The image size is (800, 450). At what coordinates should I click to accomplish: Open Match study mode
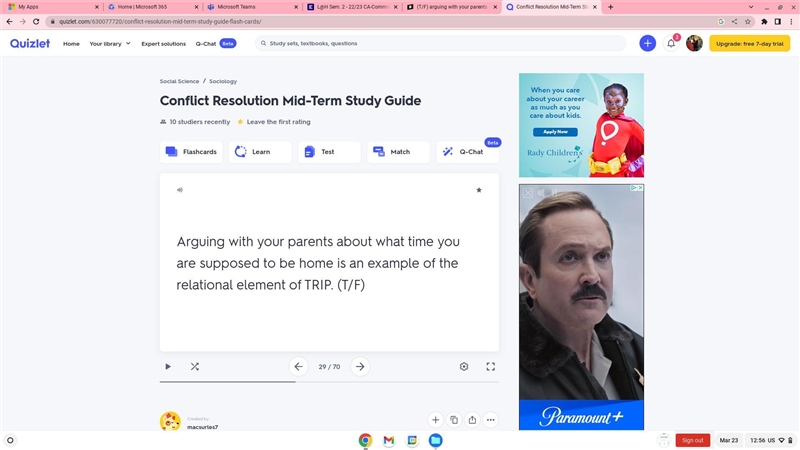pos(398,152)
